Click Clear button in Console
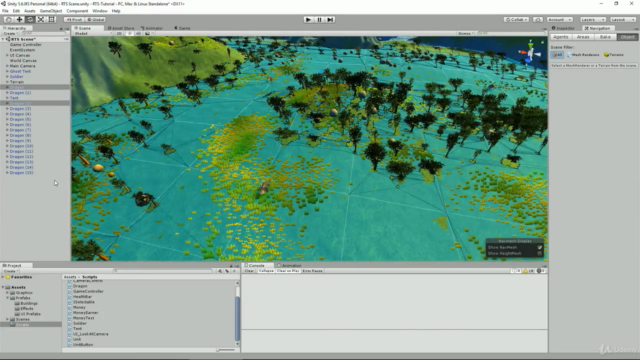The height and width of the screenshot is (360, 640). click(x=249, y=271)
